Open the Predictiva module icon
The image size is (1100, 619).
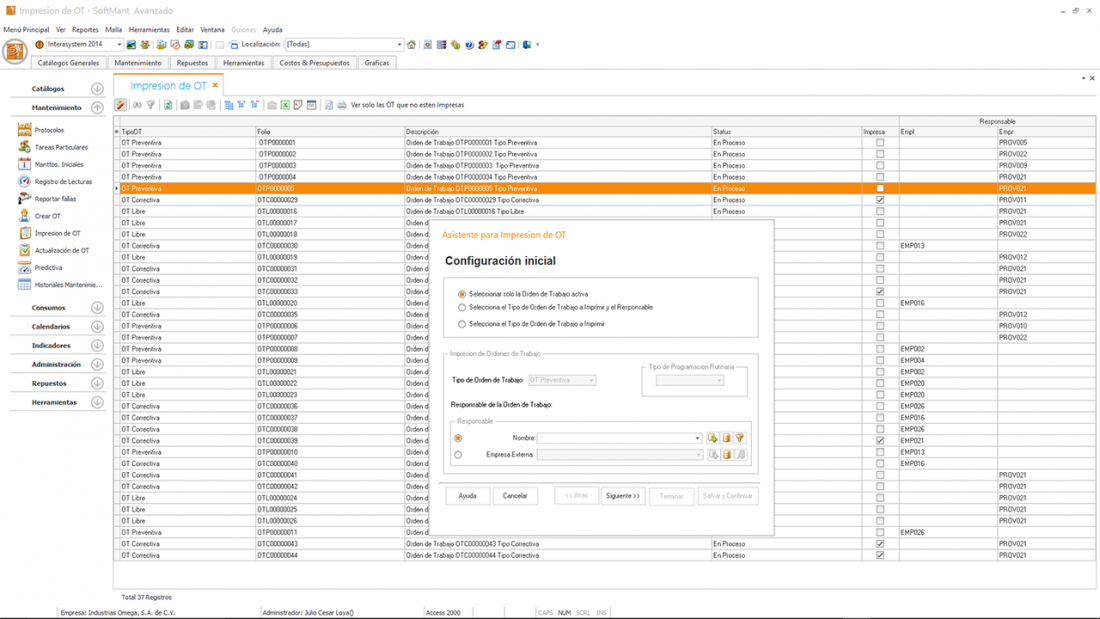point(25,268)
